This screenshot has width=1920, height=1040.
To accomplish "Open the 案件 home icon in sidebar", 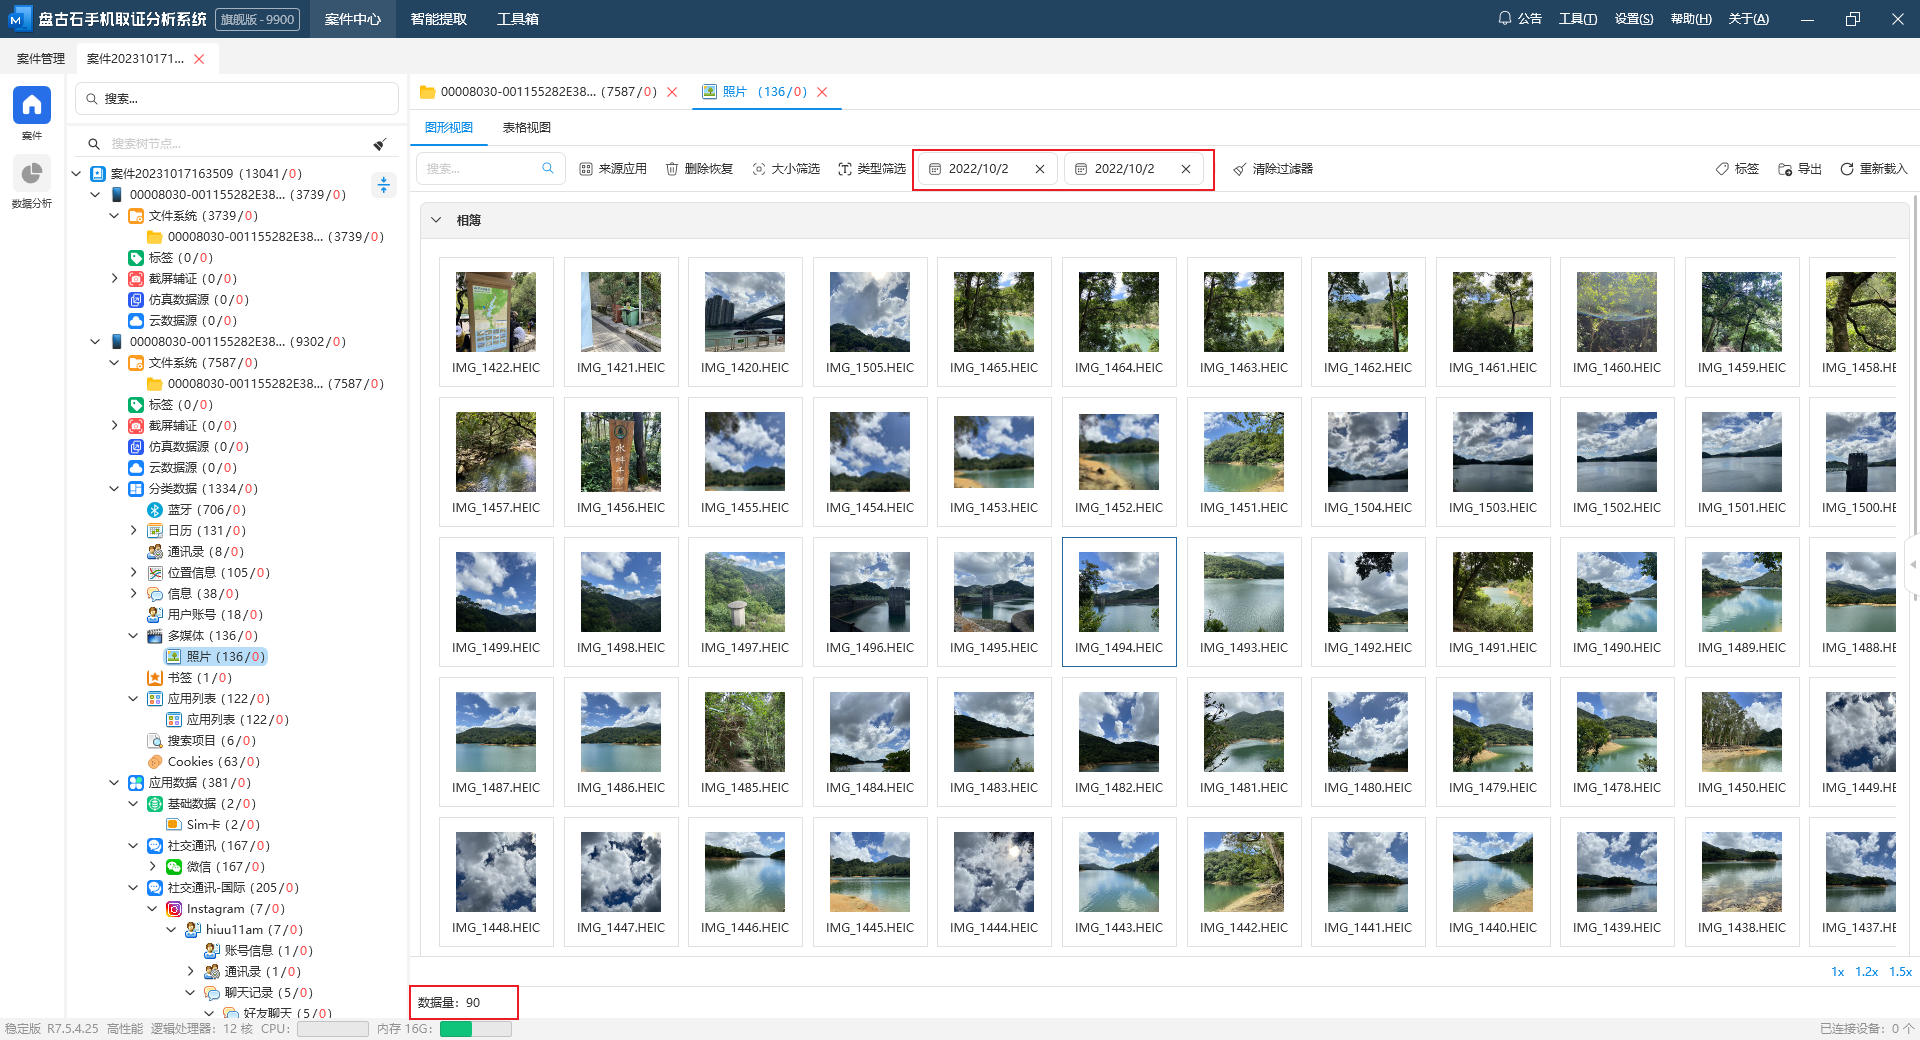I will click(31, 105).
